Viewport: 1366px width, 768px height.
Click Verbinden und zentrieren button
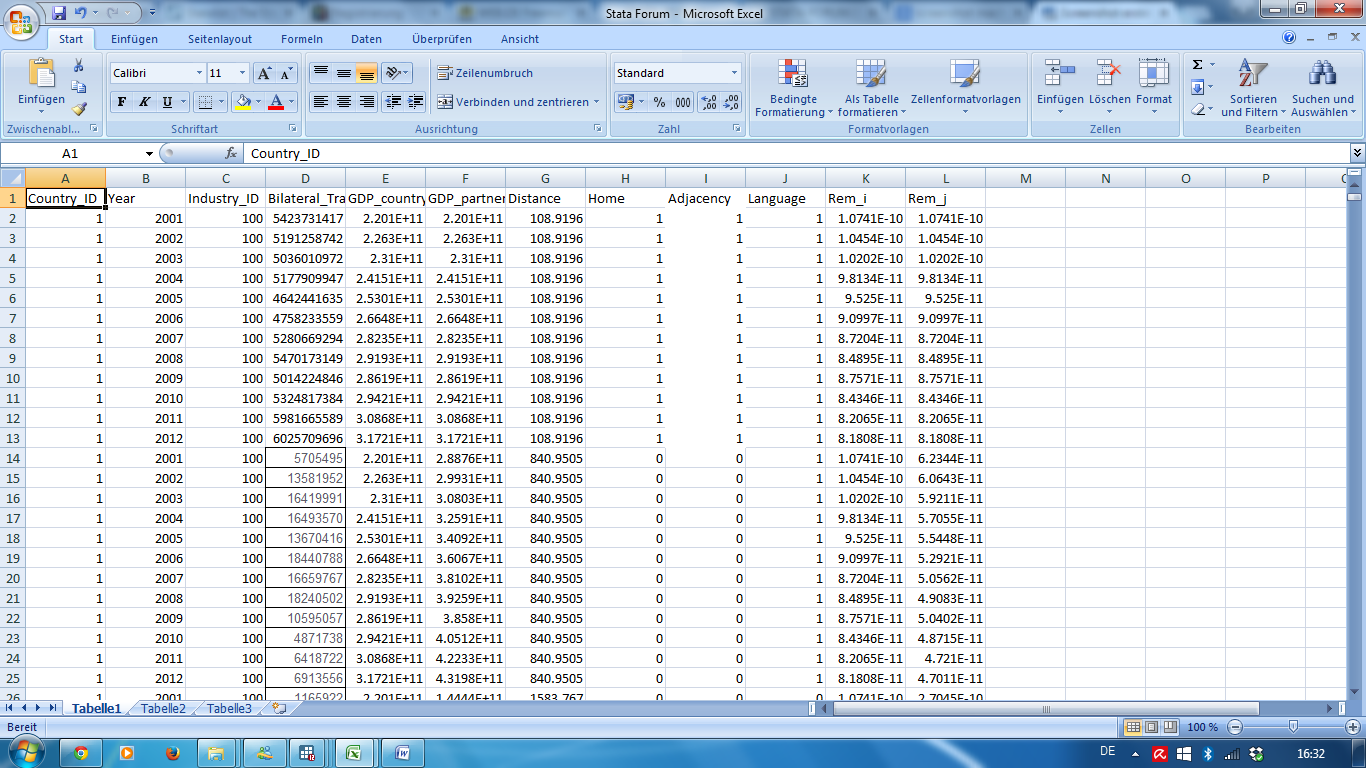click(514, 102)
